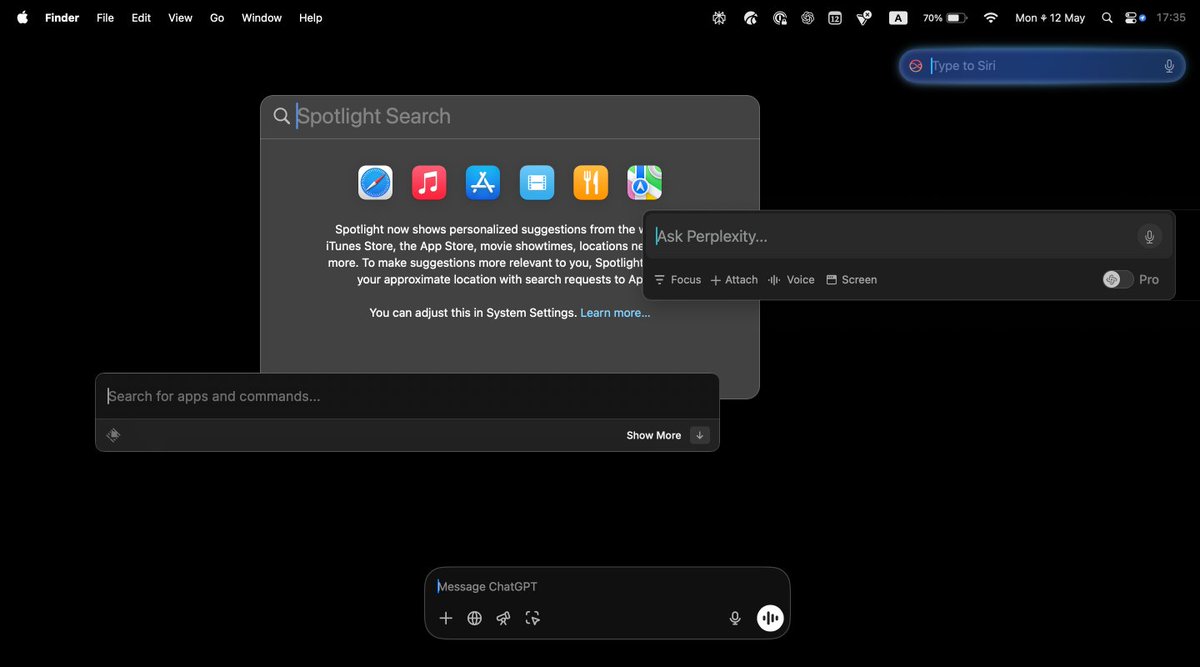Screen dimensions: 1200x667
Task: Open the File menu
Action: (x=105, y=18)
